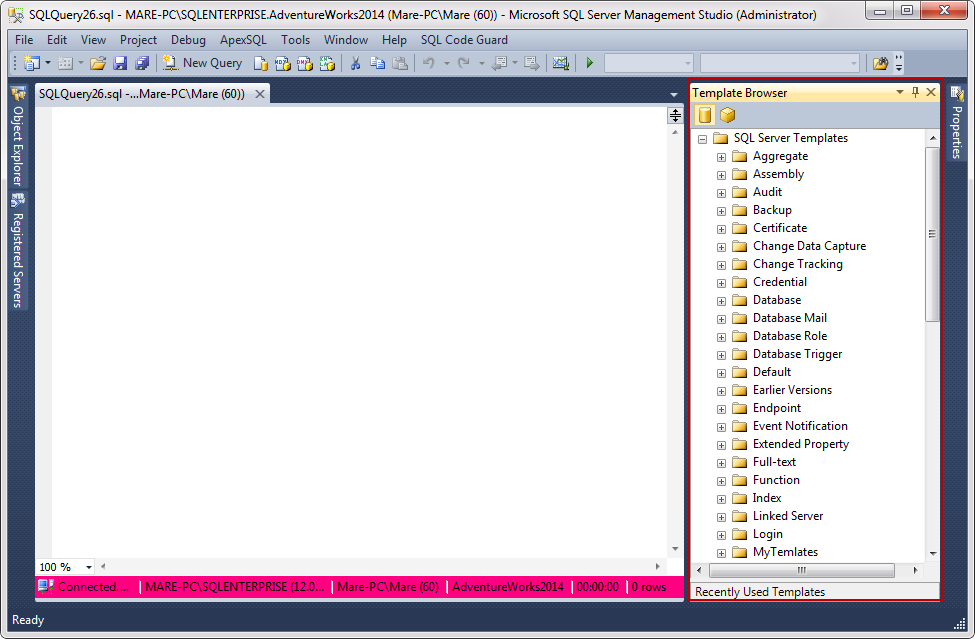Open the Undo history dropdown arrow

click(x=446, y=63)
